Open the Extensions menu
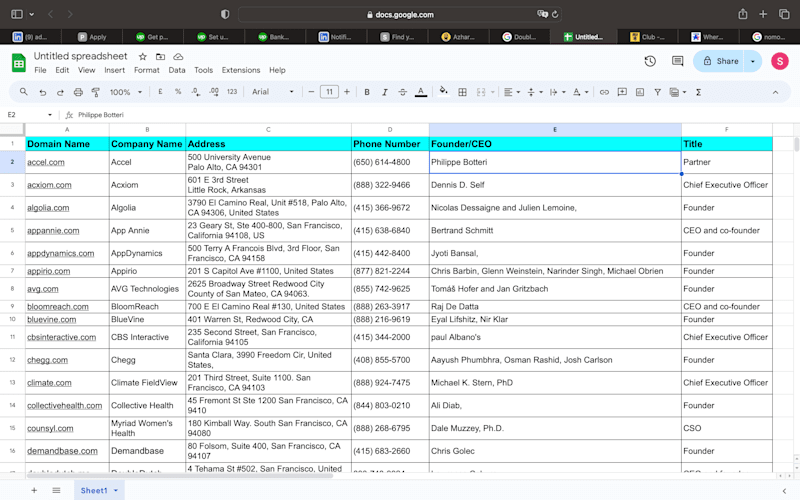 point(241,70)
